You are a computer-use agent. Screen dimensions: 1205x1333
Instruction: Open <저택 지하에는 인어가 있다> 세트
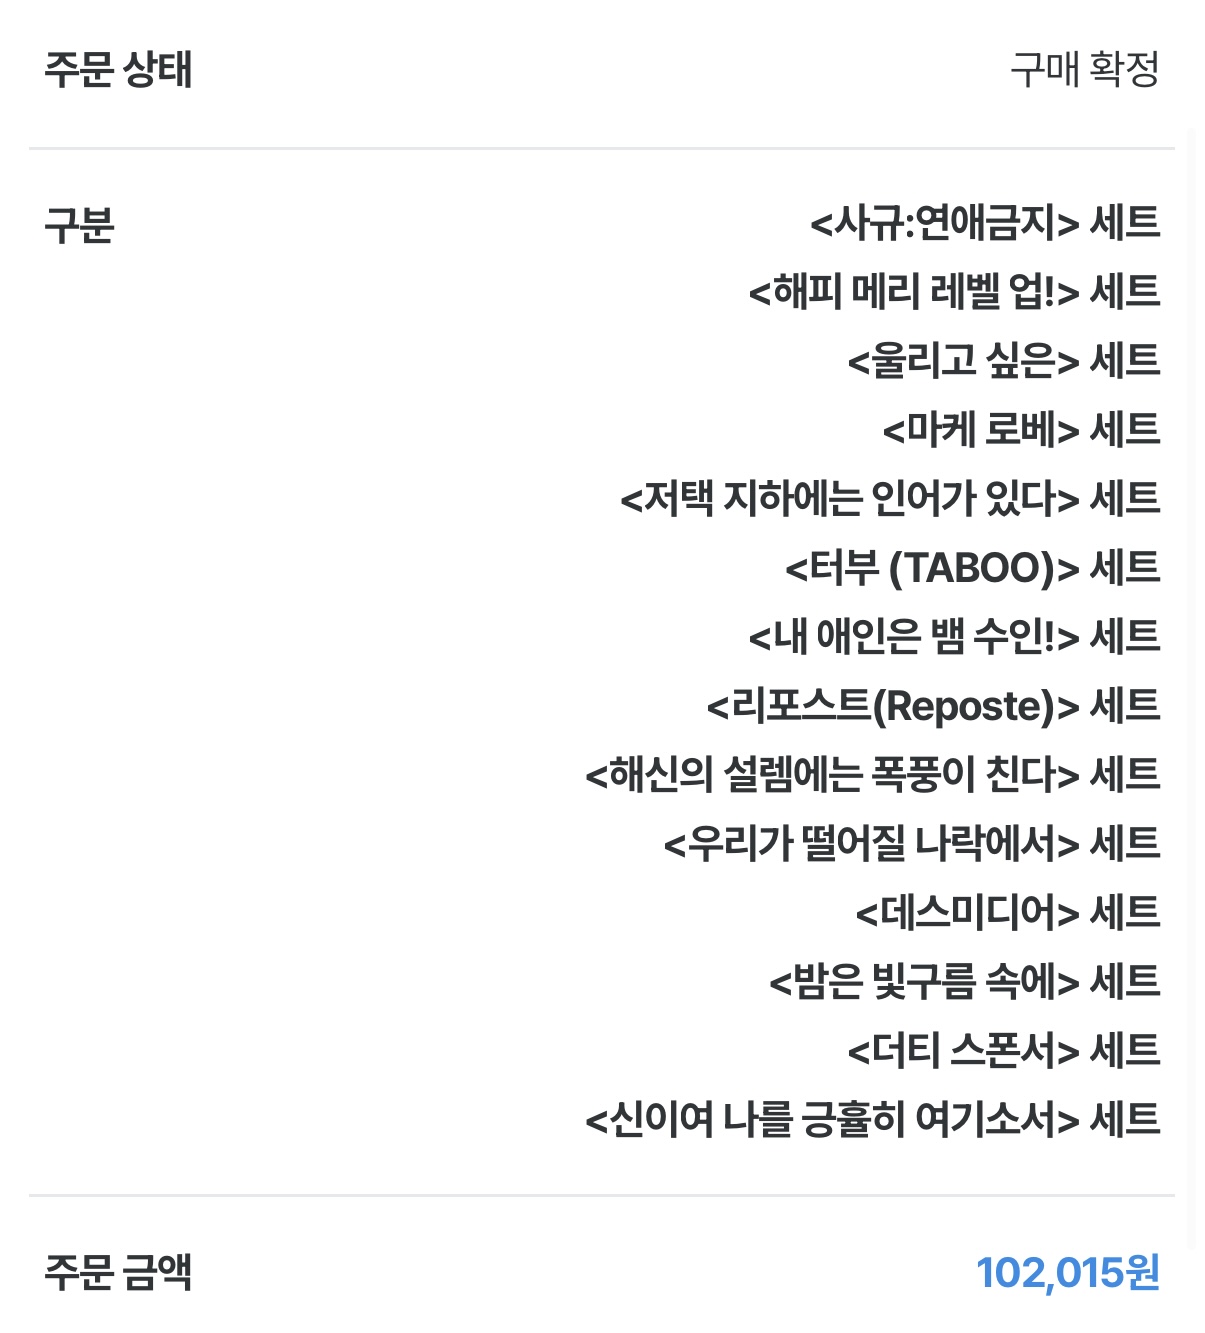coord(889,499)
